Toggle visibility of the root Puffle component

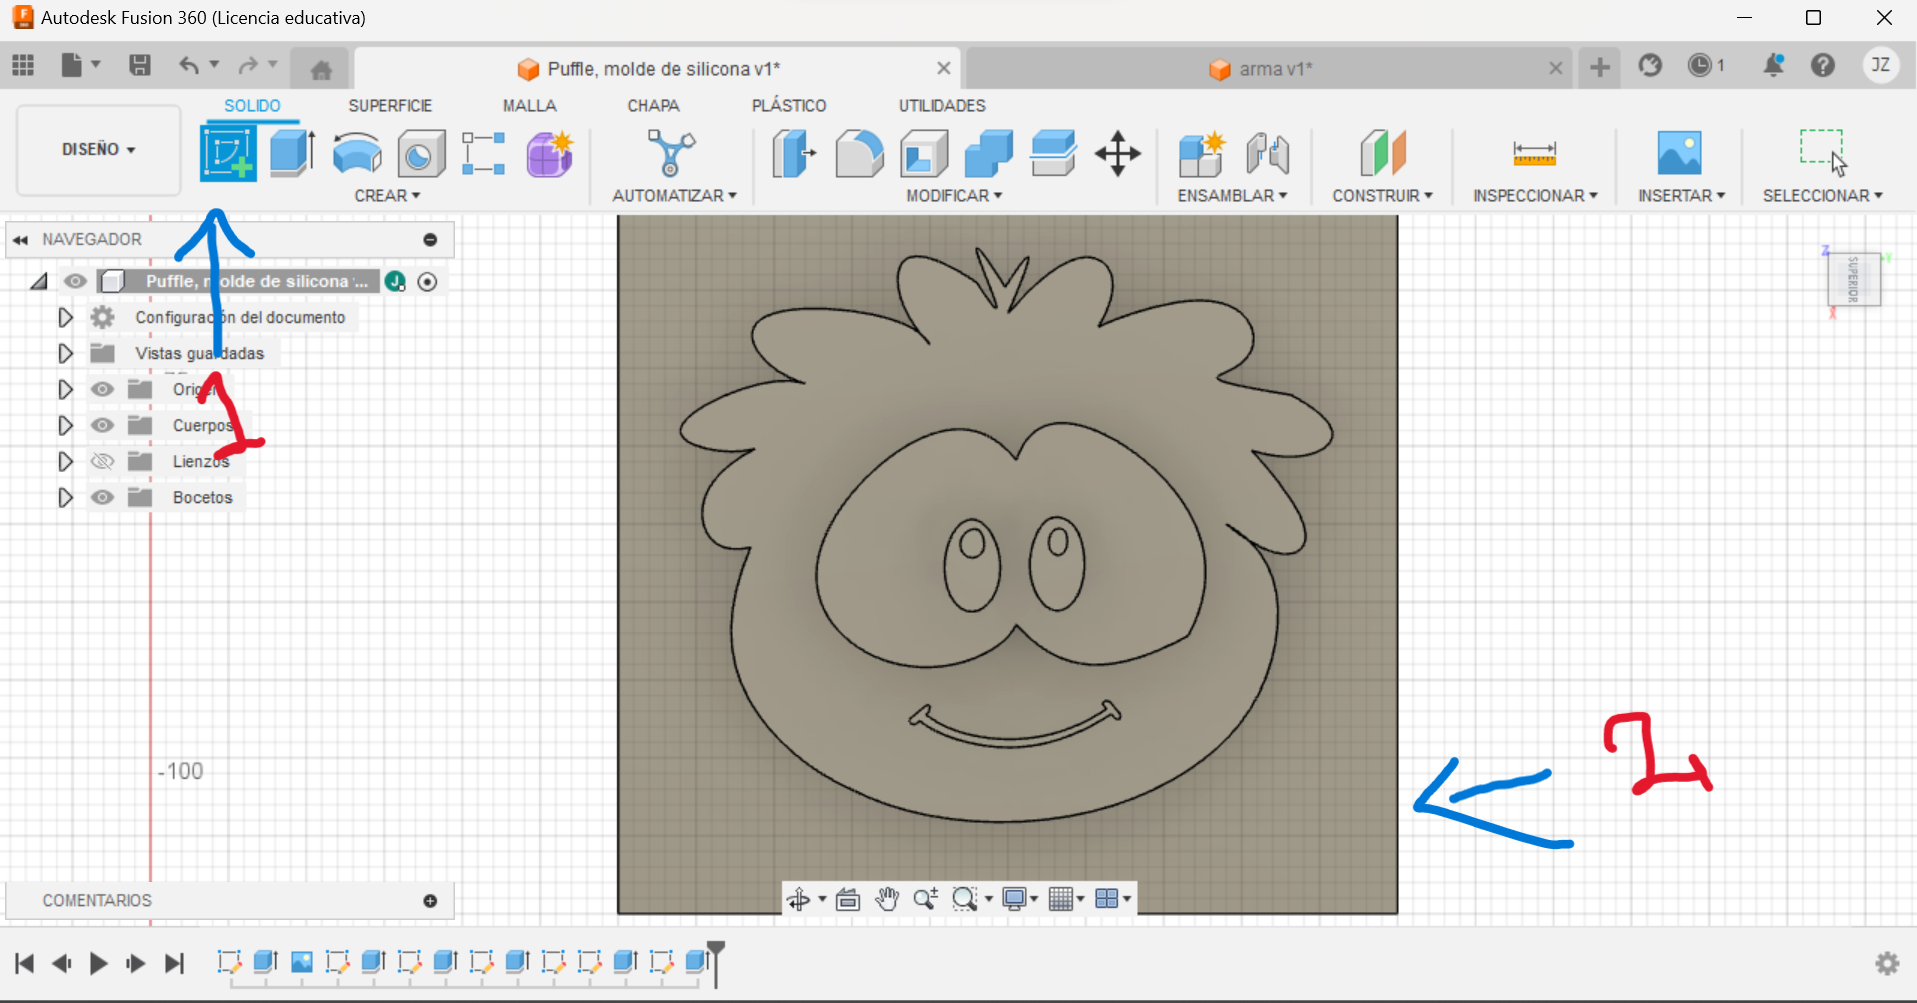(75, 281)
